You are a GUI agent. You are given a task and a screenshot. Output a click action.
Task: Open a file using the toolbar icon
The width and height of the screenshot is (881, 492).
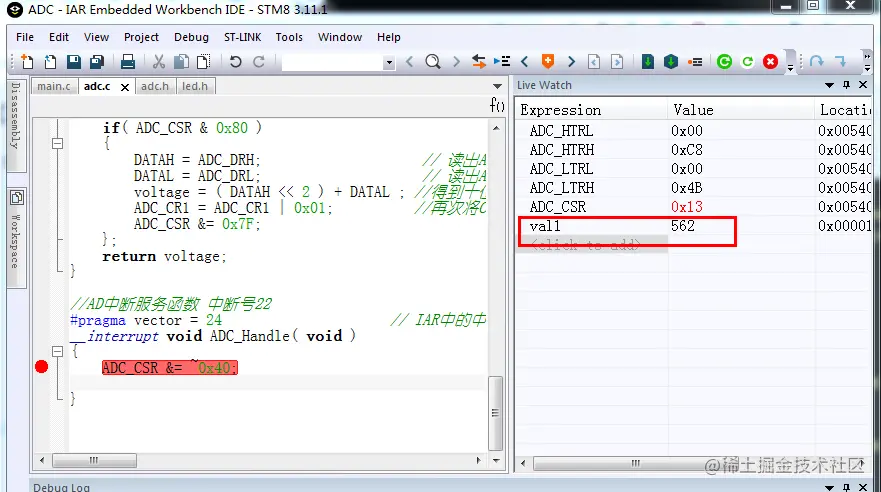[x=50, y=61]
